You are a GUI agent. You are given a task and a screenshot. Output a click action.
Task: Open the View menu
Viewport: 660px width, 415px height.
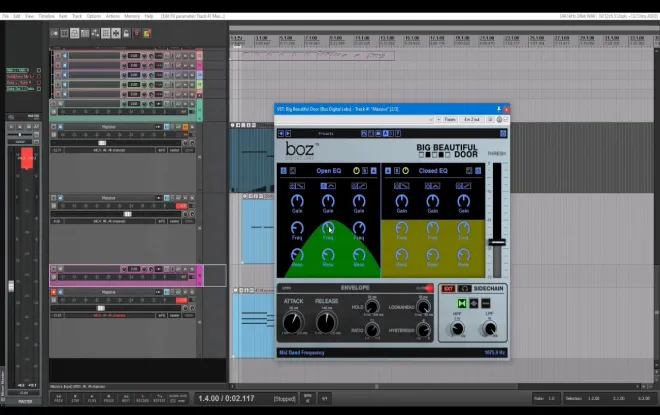pyautogui.click(x=29, y=16)
